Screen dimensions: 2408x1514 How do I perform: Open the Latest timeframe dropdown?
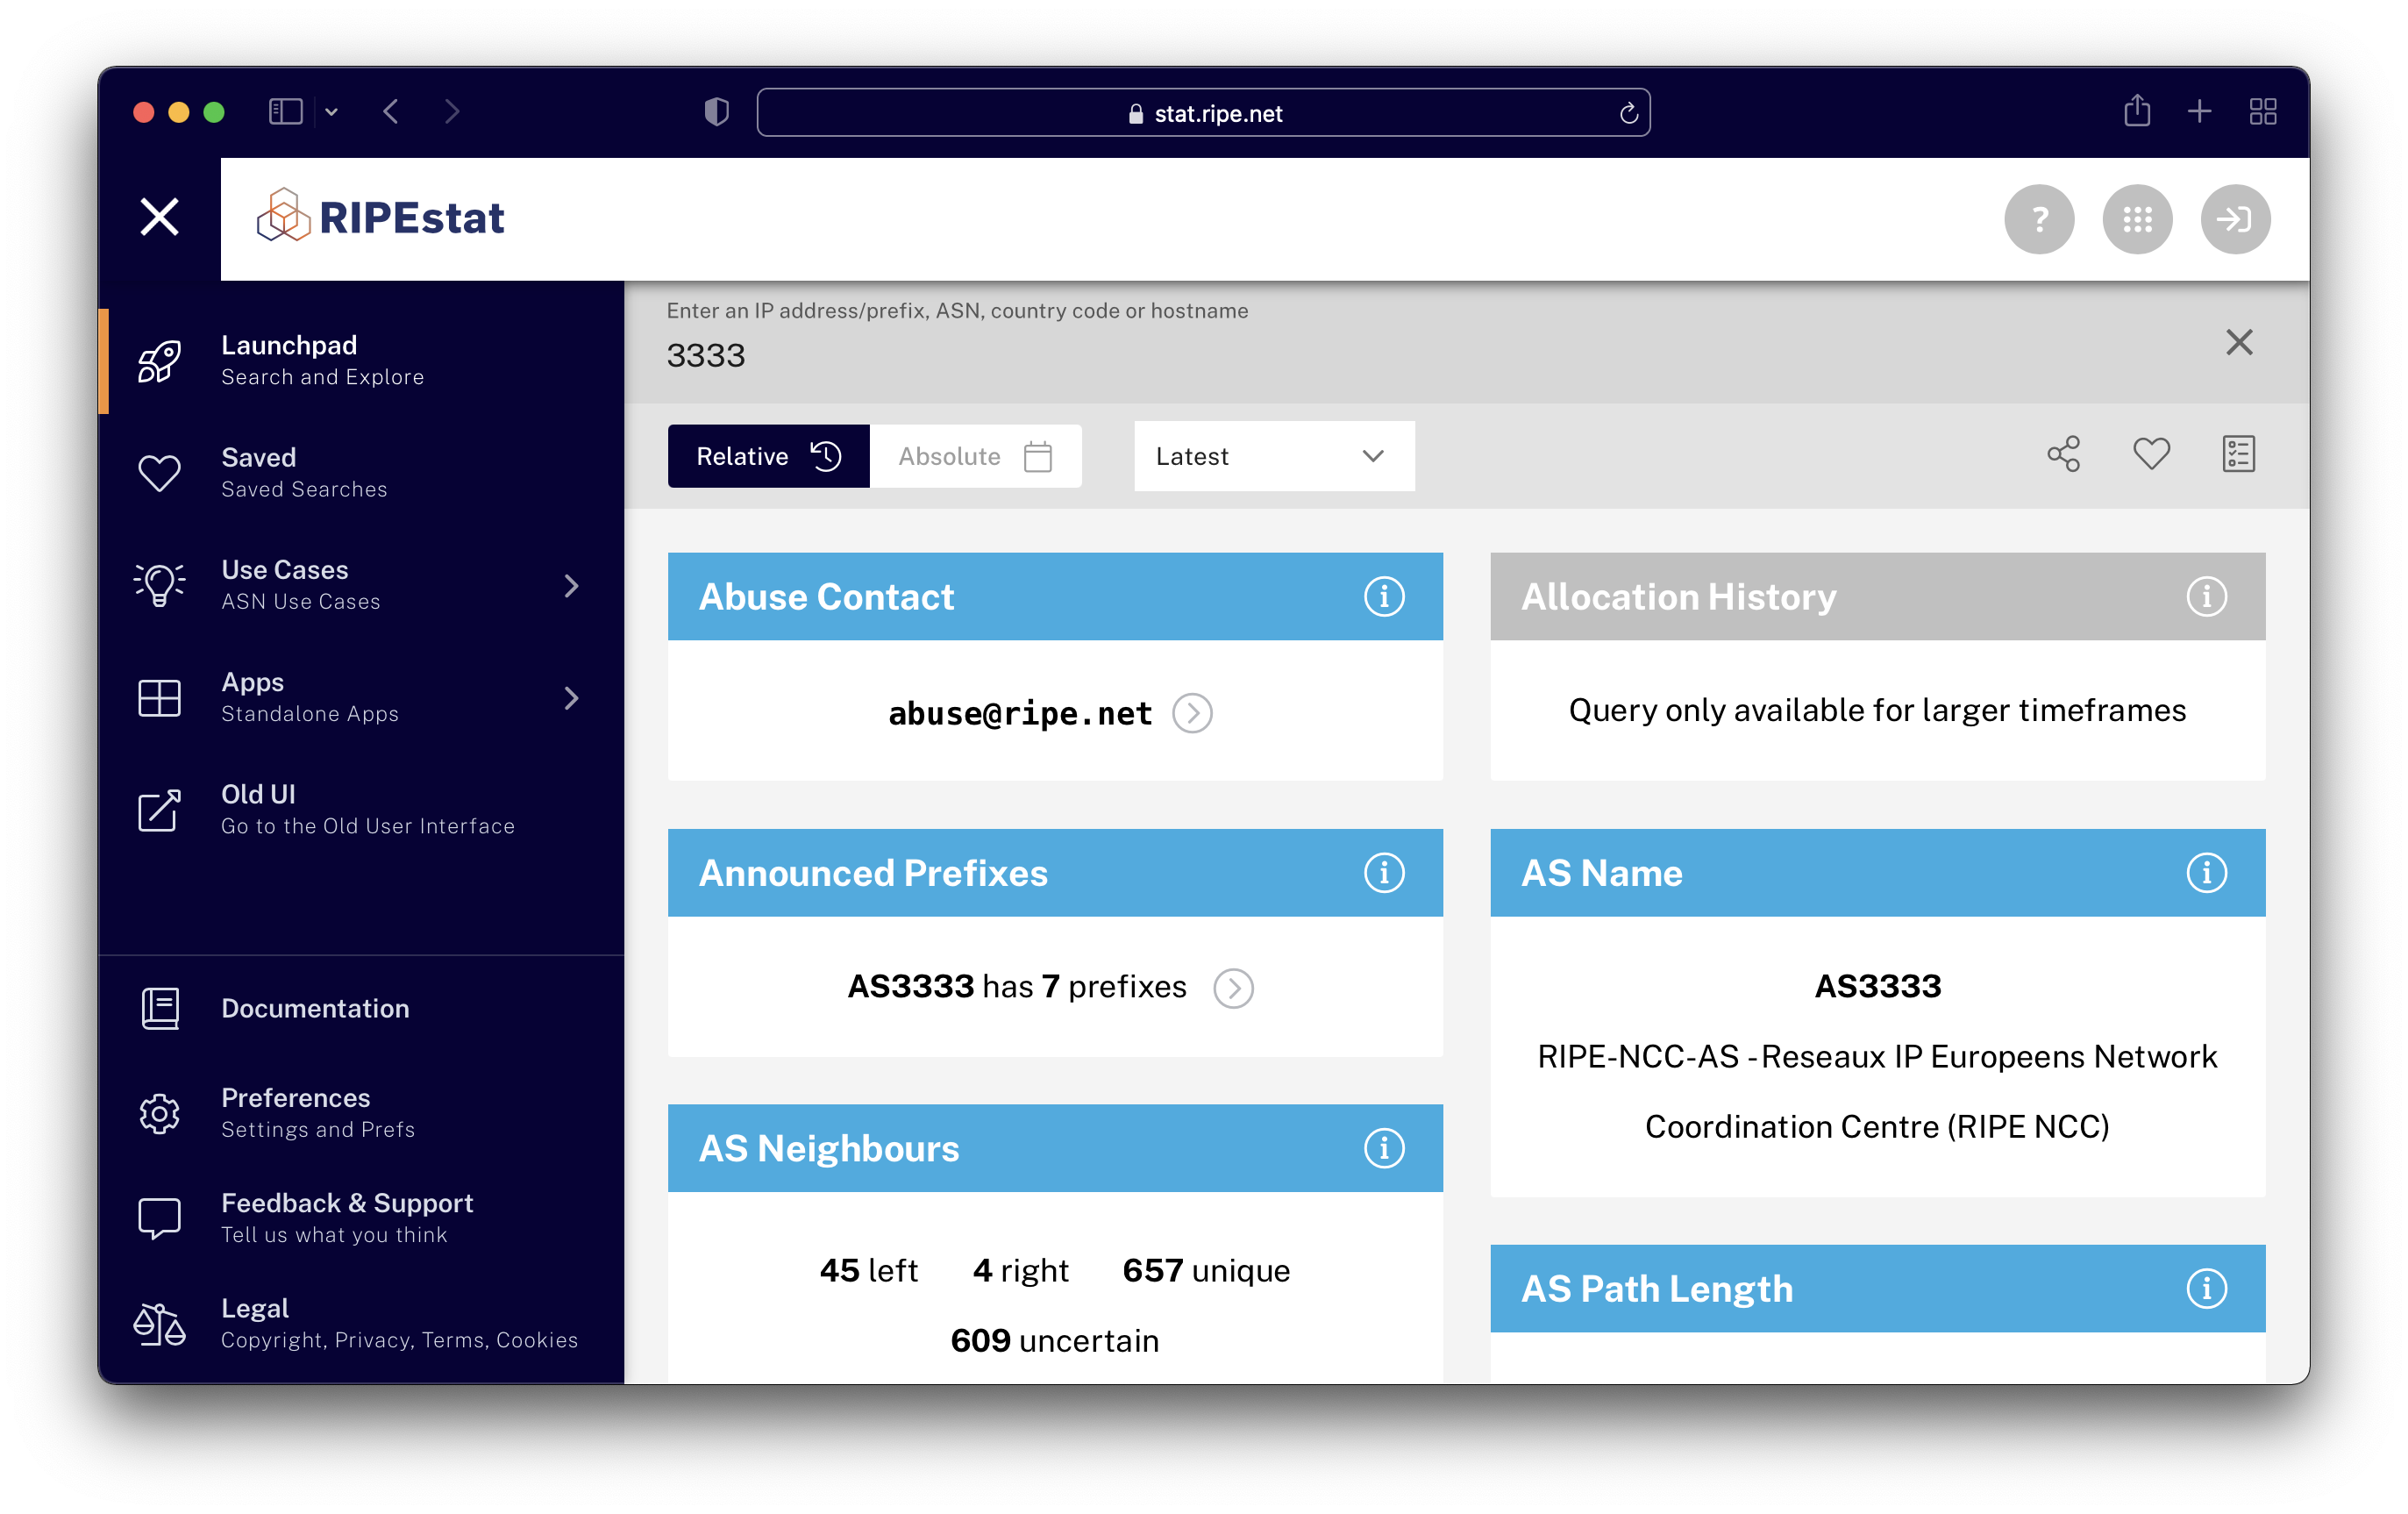pos(1273,457)
